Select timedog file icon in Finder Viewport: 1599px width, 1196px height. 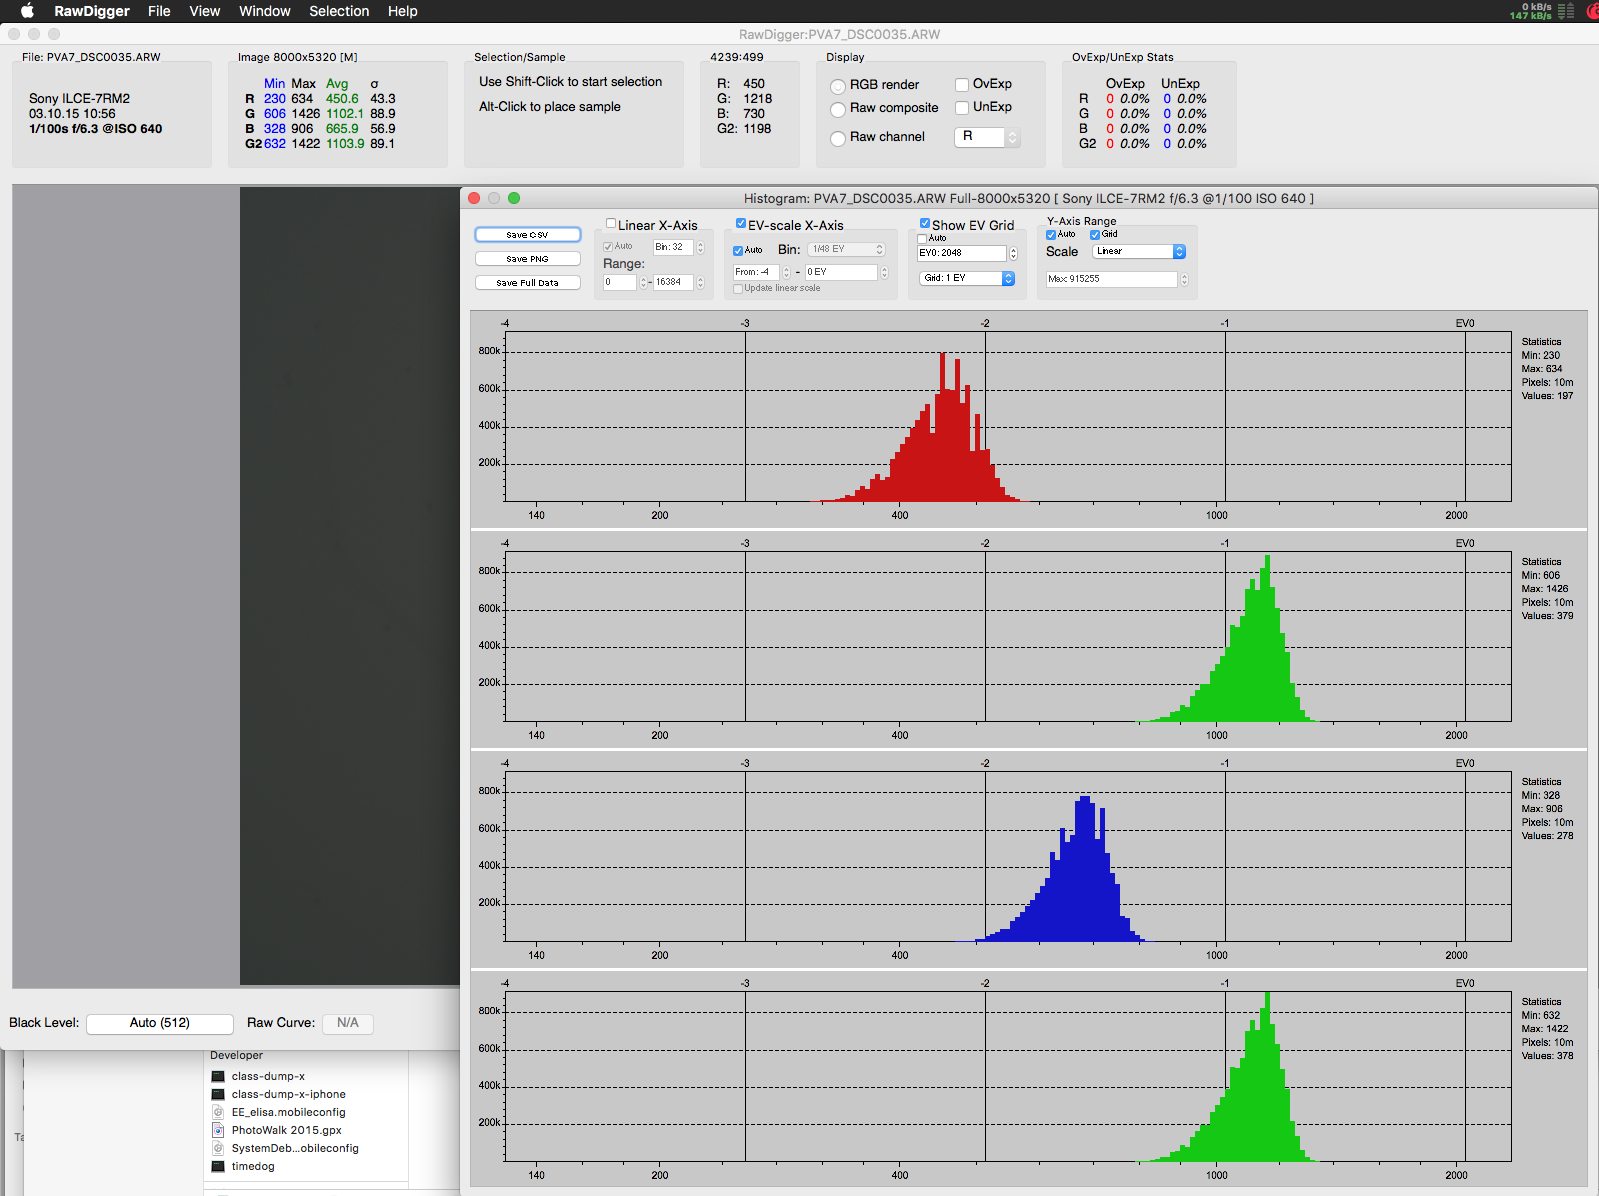tap(218, 1166)
